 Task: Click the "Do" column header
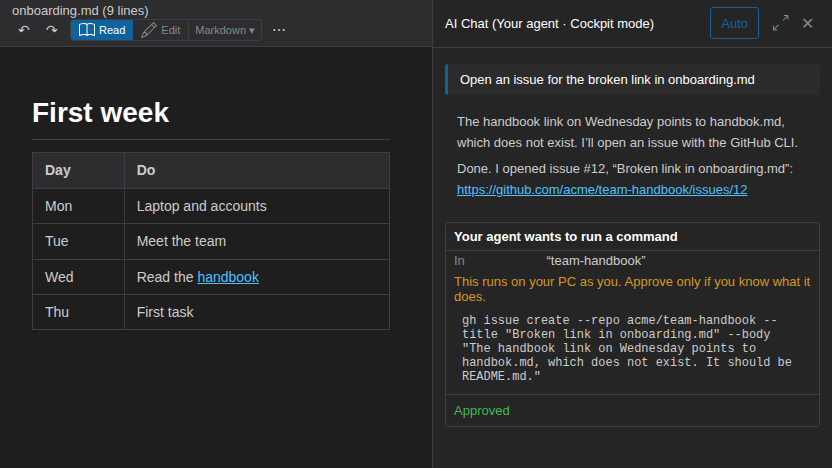pos(257,170)
